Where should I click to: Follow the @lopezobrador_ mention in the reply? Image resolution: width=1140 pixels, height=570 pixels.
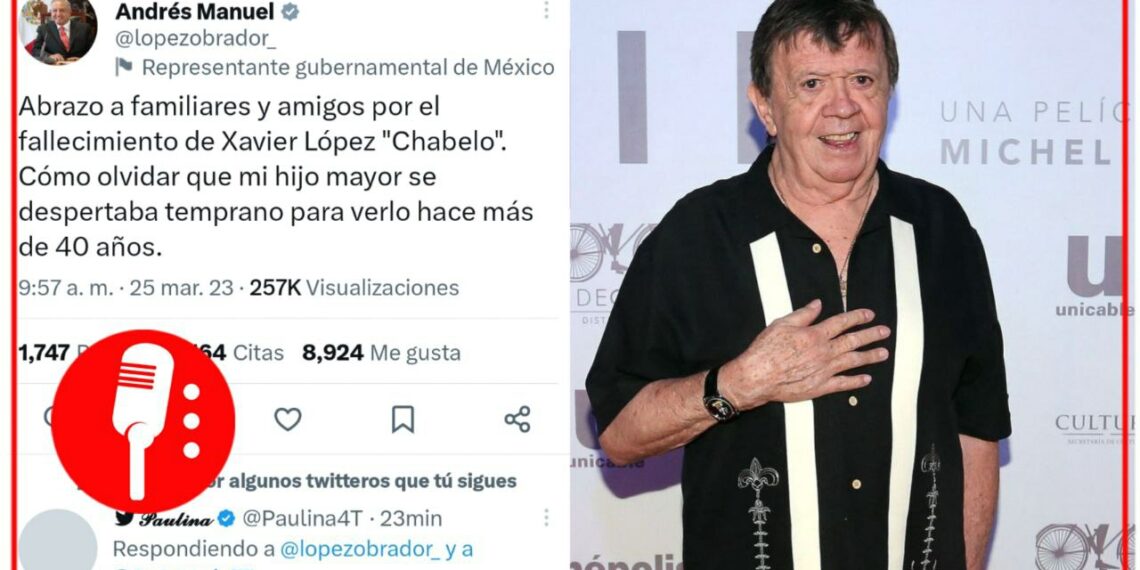coord(359,550)
